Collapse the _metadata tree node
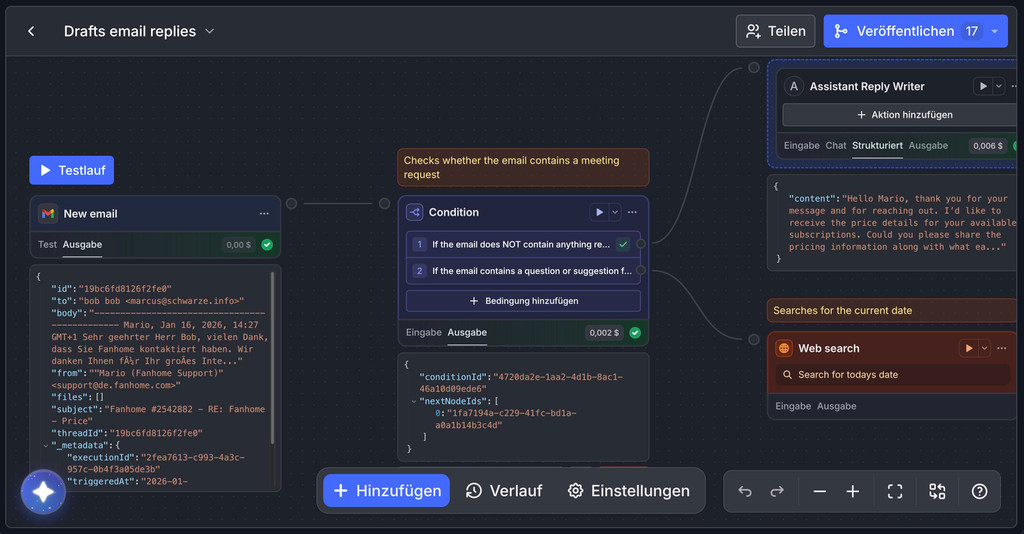 (44, 445)
